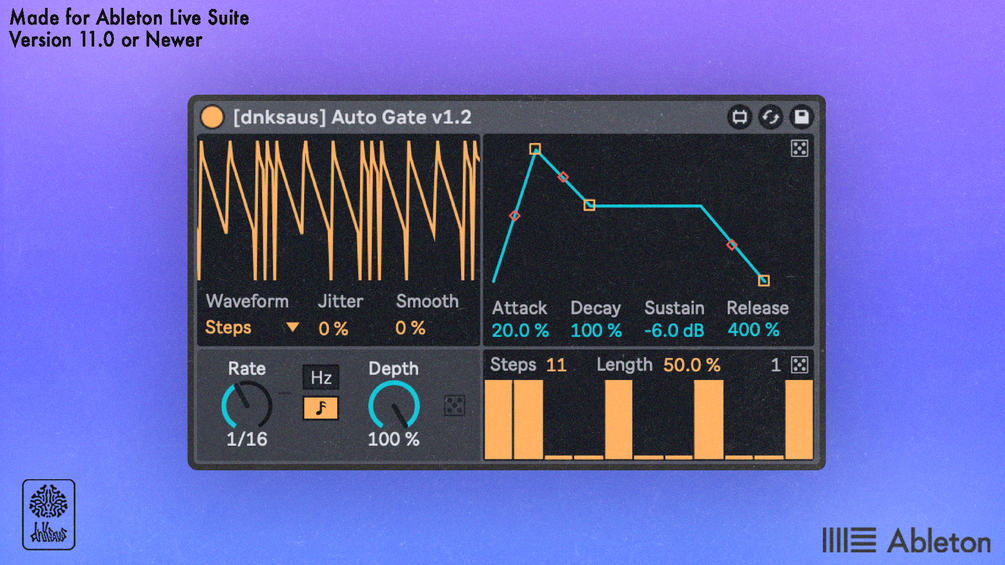Click the dice icon next to the Depth knob
Image resolution: width=1005 pixels, height=565 pixels.
(454, 405)
